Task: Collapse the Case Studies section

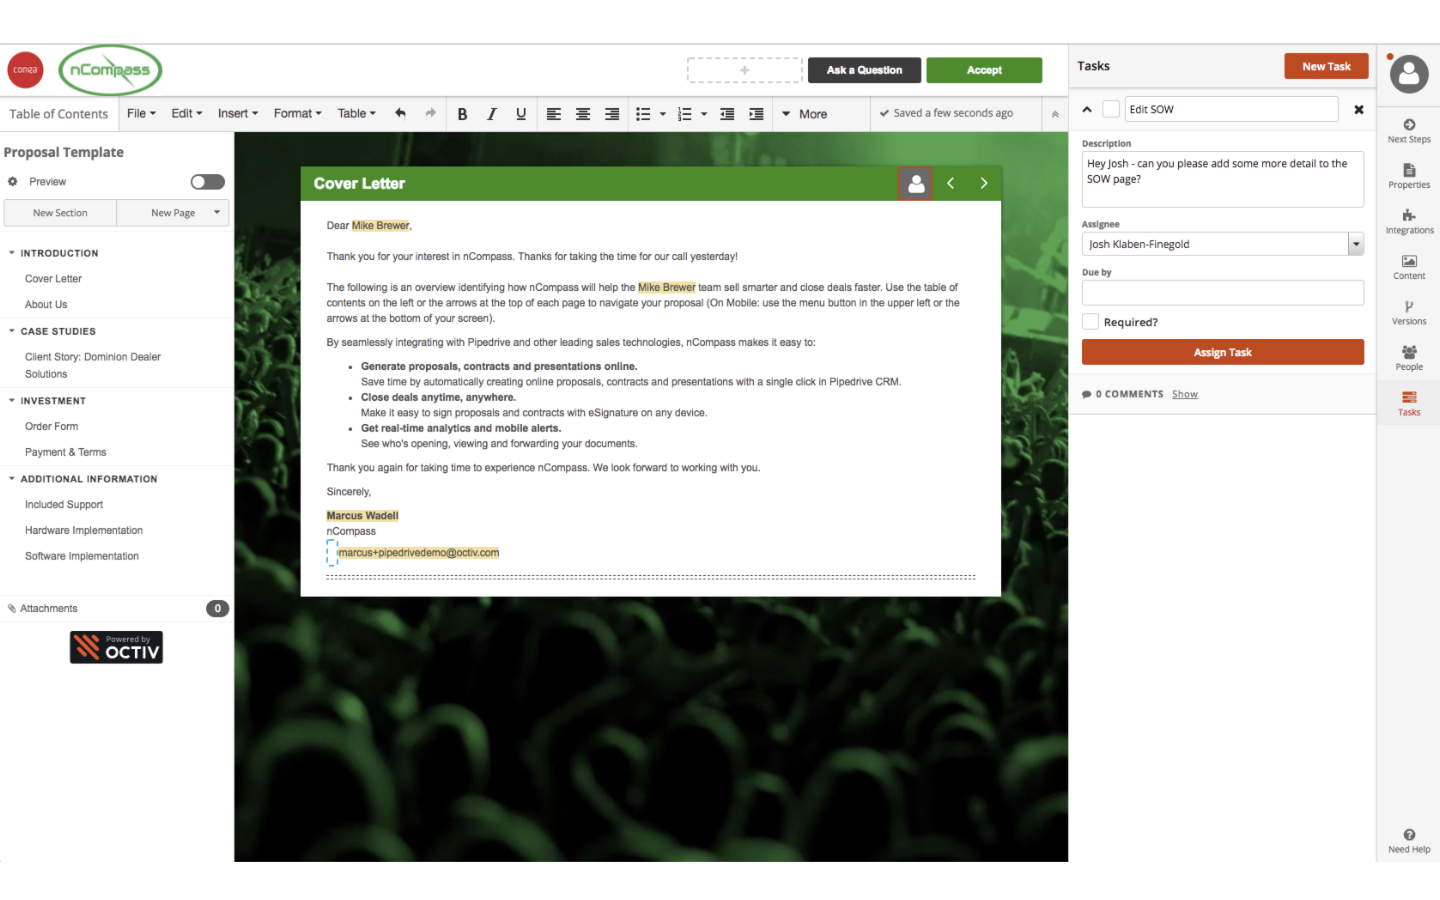Action: click(12, 331)
